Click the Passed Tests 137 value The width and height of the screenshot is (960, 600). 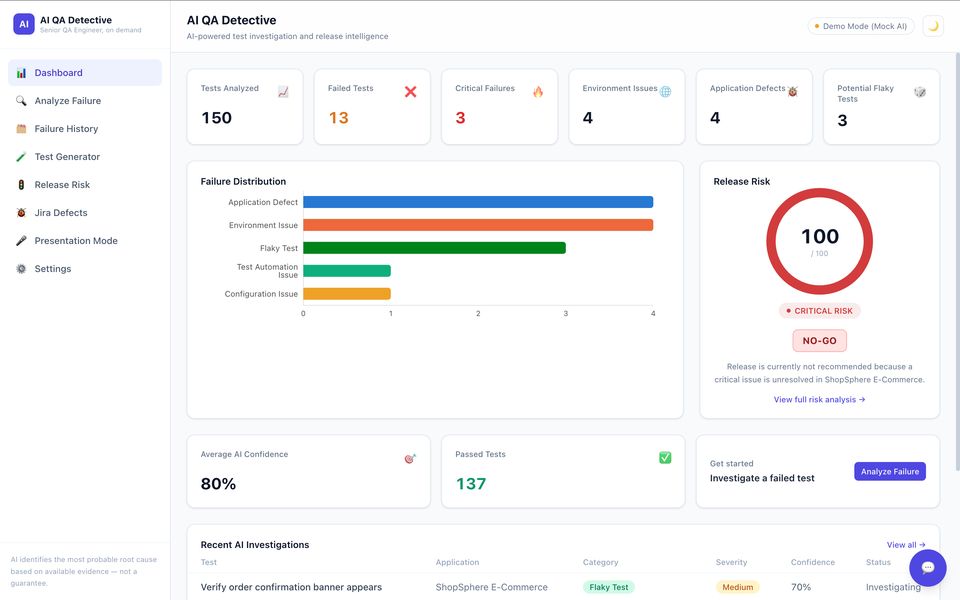pos(471,484)
